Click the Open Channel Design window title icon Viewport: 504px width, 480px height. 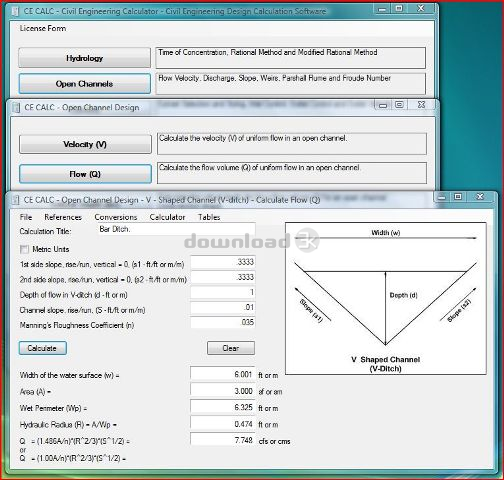16,108
